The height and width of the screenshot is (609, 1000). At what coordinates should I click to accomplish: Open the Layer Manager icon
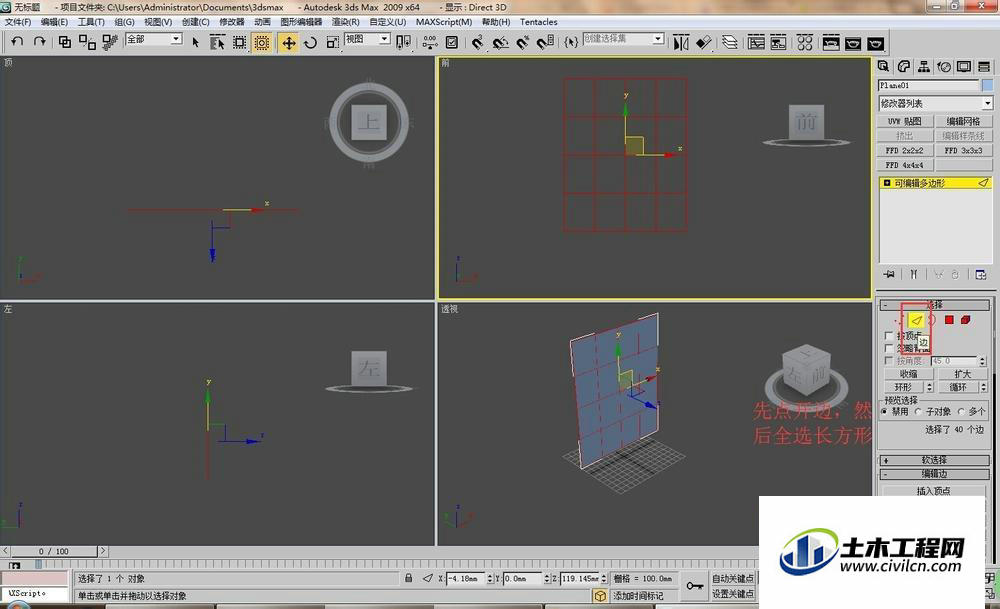[x=730, y=43]
